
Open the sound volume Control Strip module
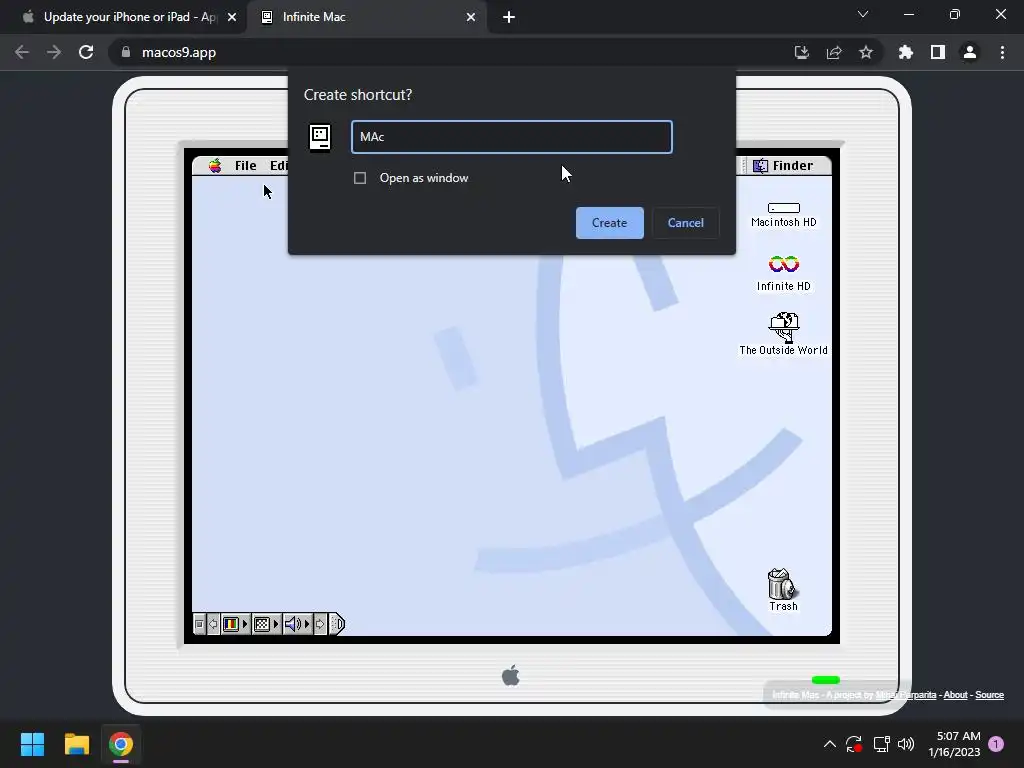pyautogui.click(x=293, y=624)
